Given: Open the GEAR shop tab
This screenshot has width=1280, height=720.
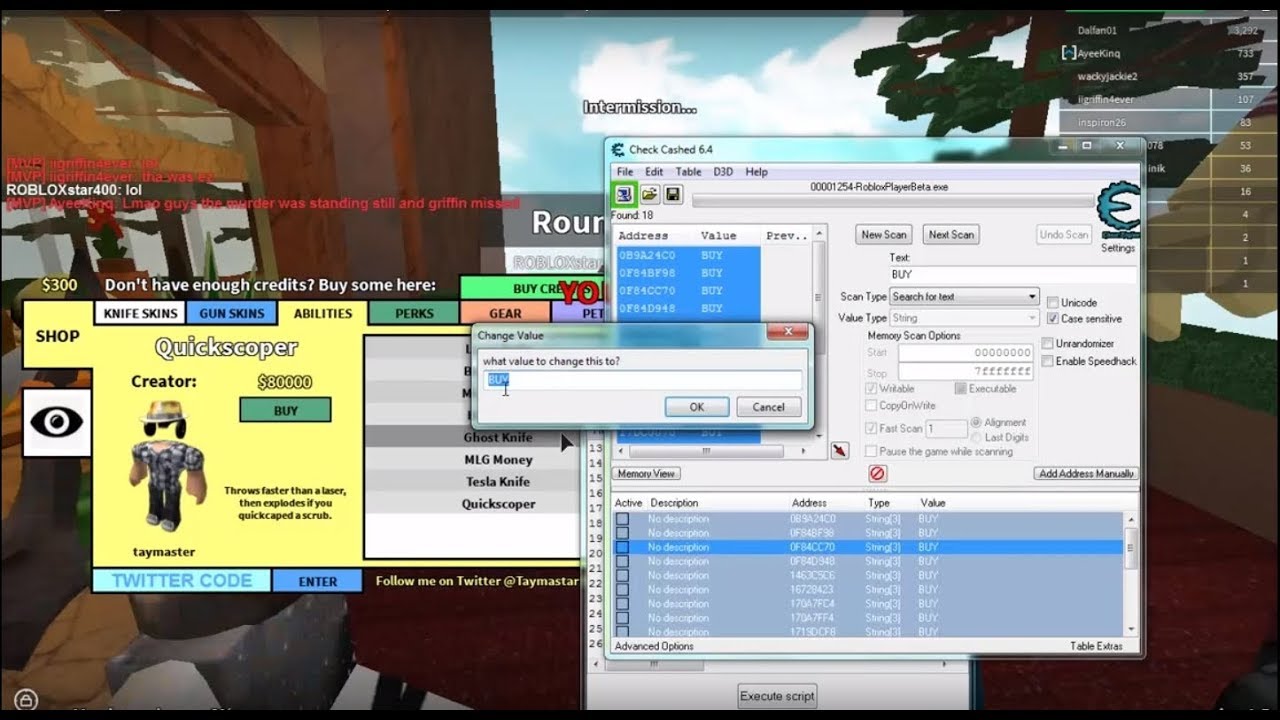Looking at the screenshot, I should tap(505, 313).
